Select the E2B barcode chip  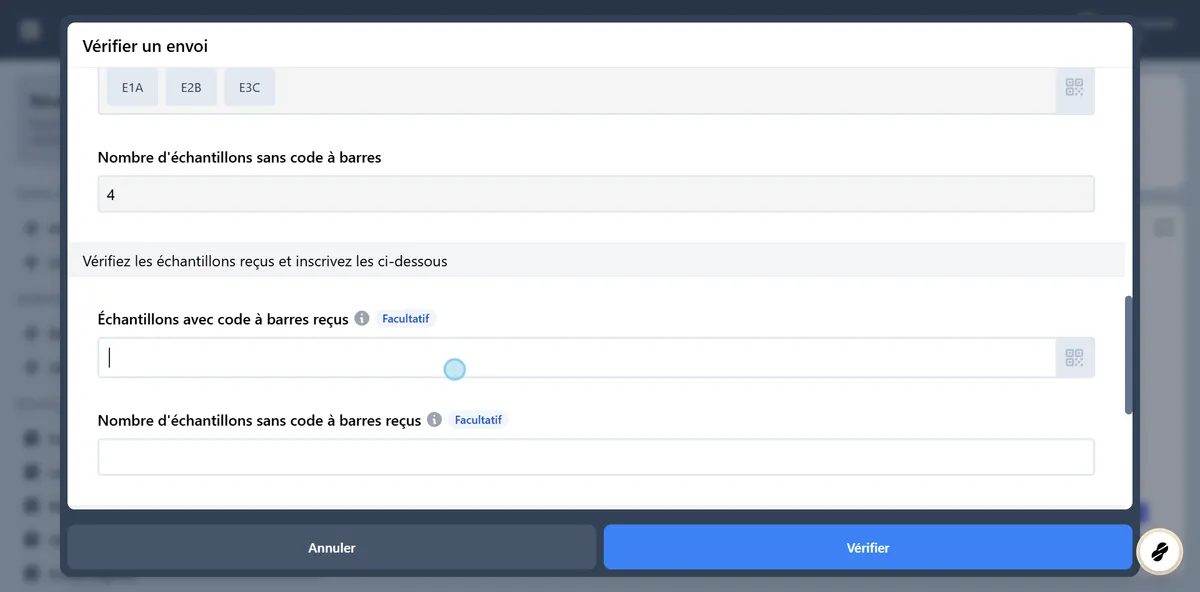click(191, 88)
